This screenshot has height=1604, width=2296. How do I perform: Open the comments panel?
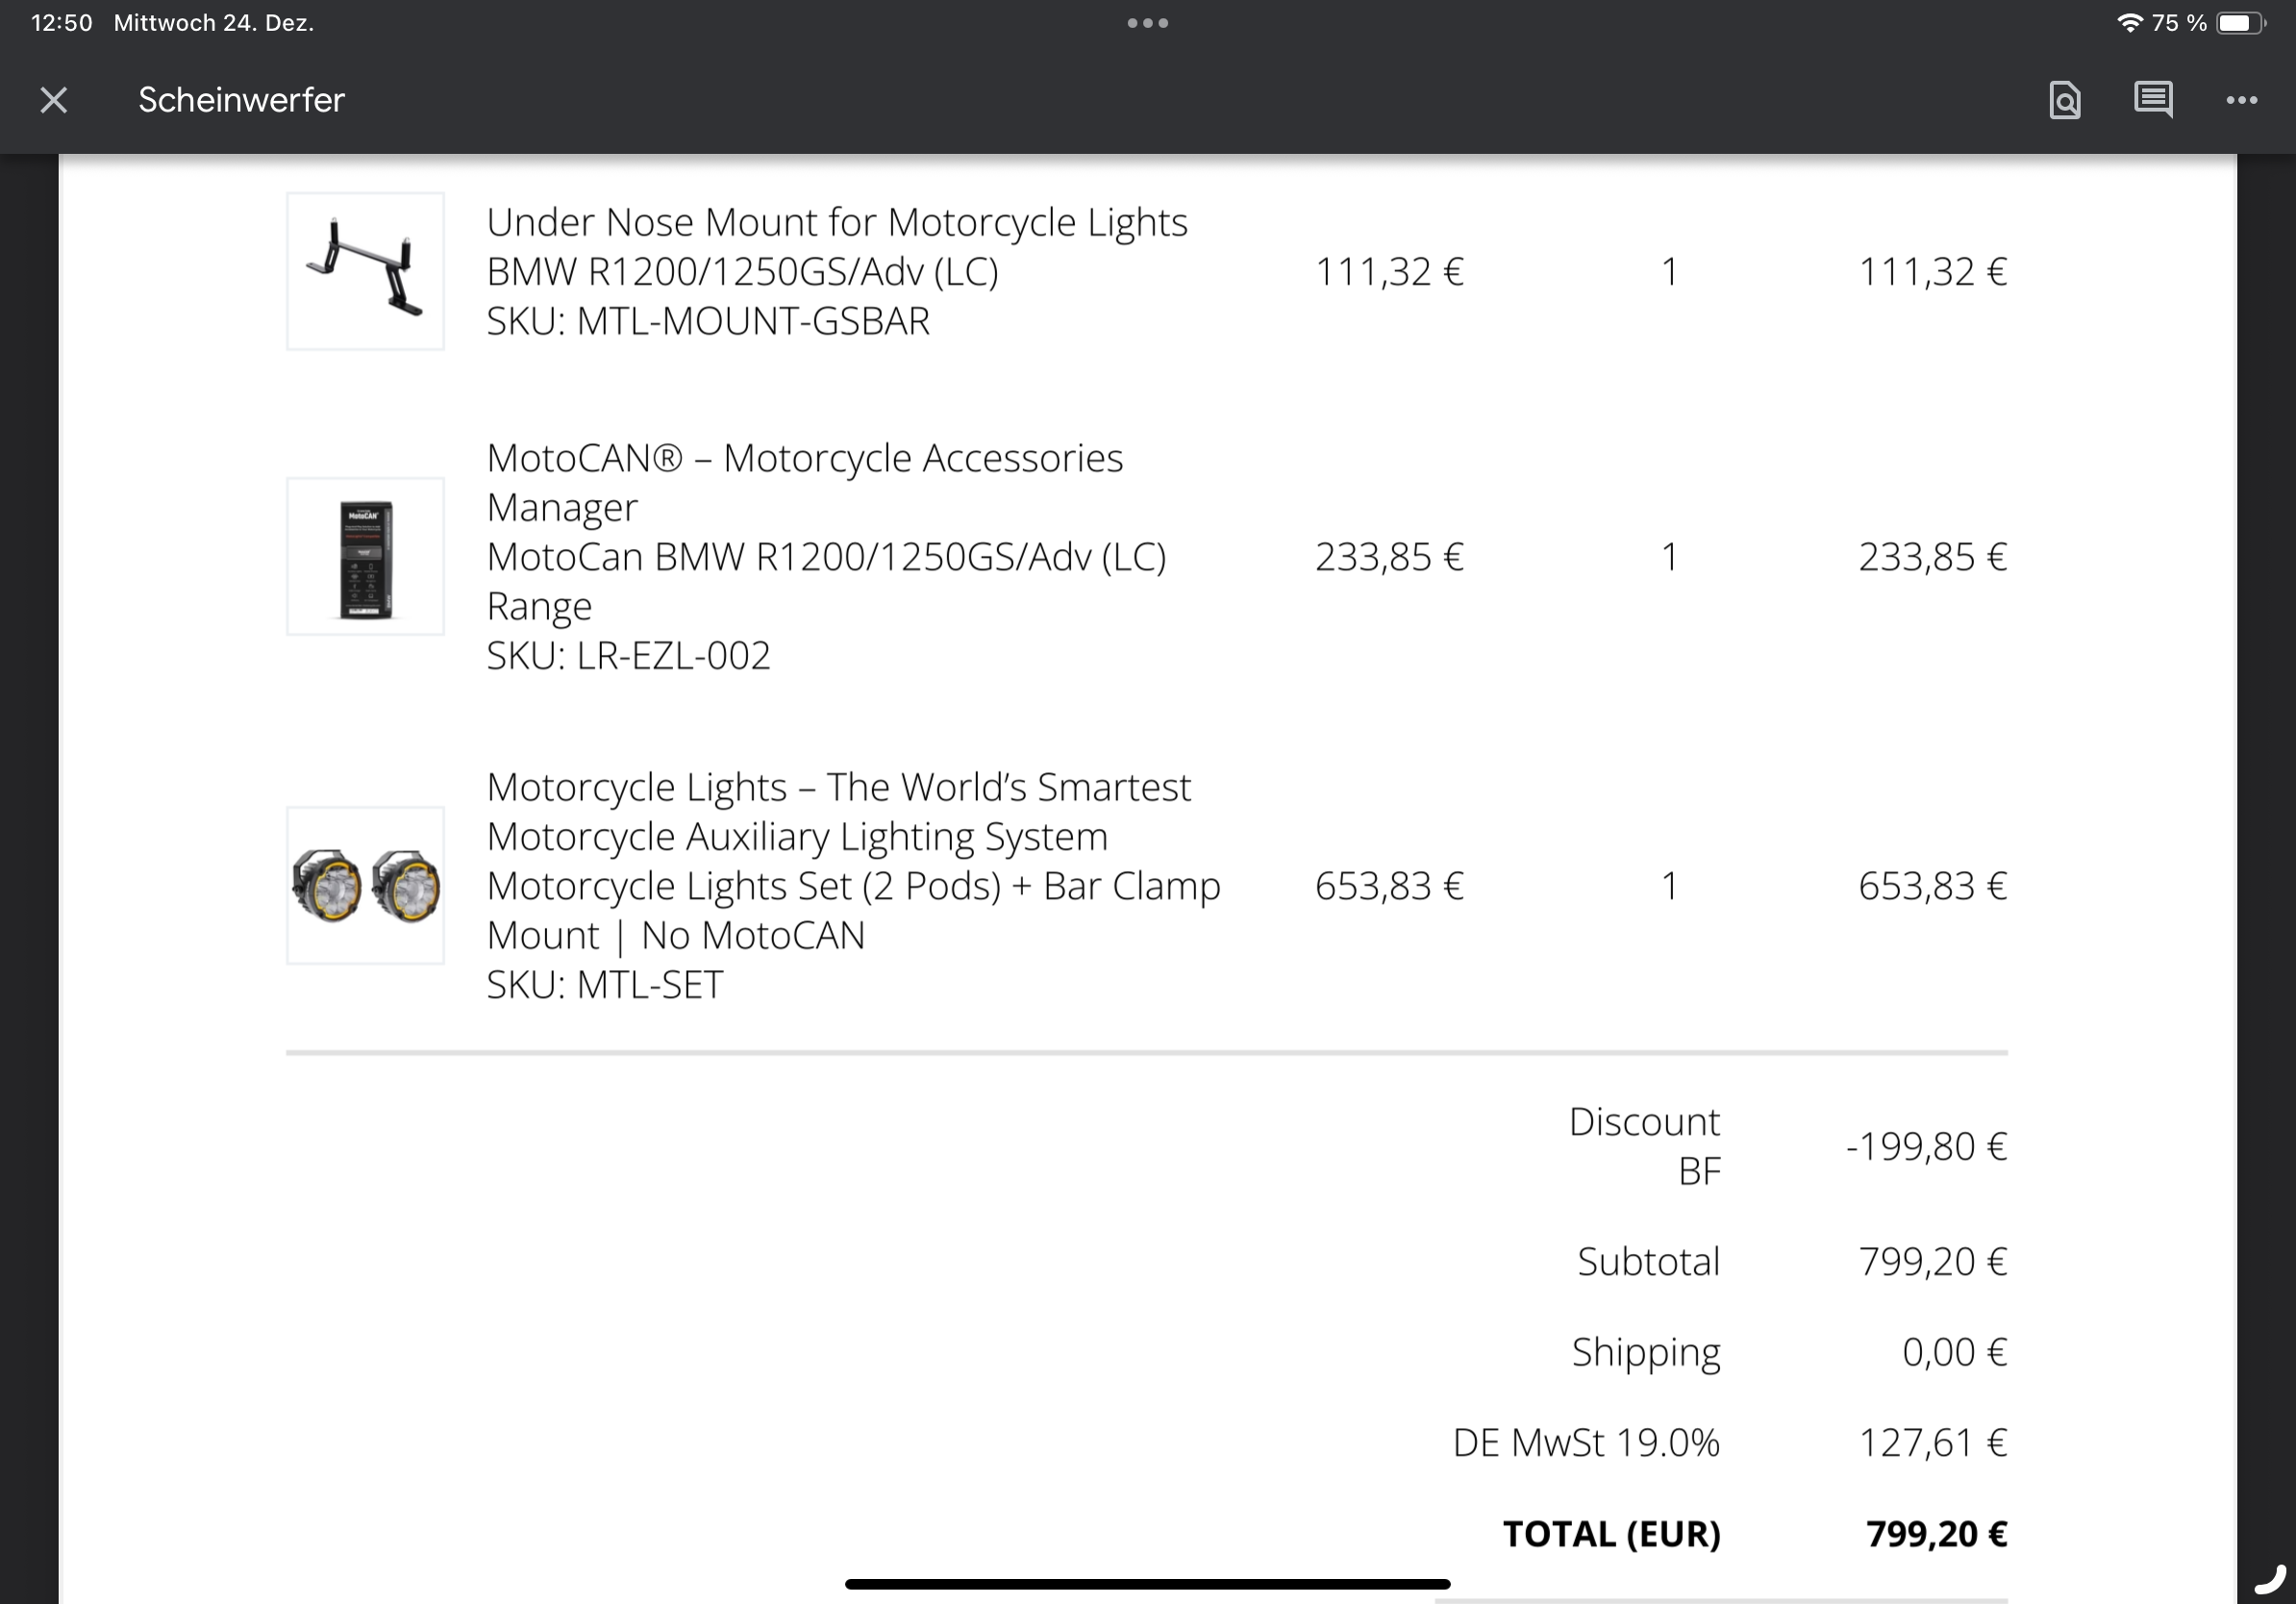2152,100
